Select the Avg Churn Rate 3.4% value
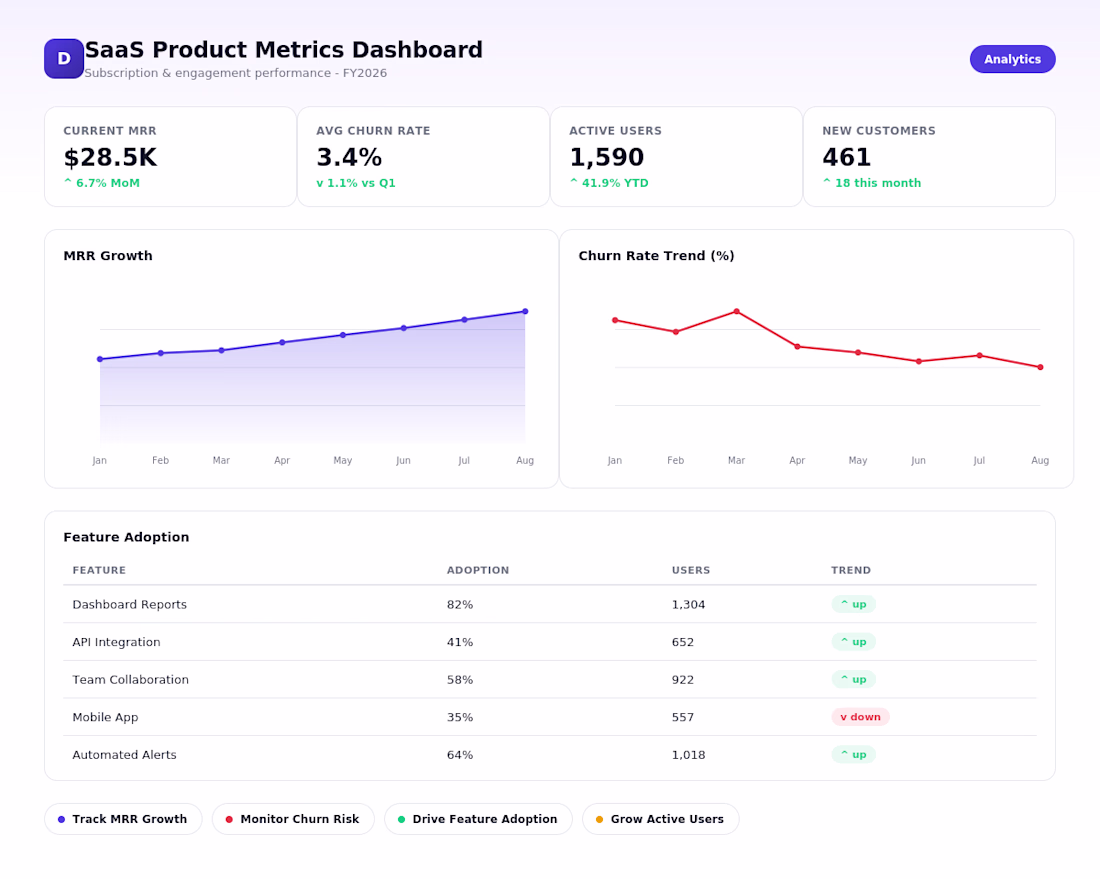 (x=349, y=157)
